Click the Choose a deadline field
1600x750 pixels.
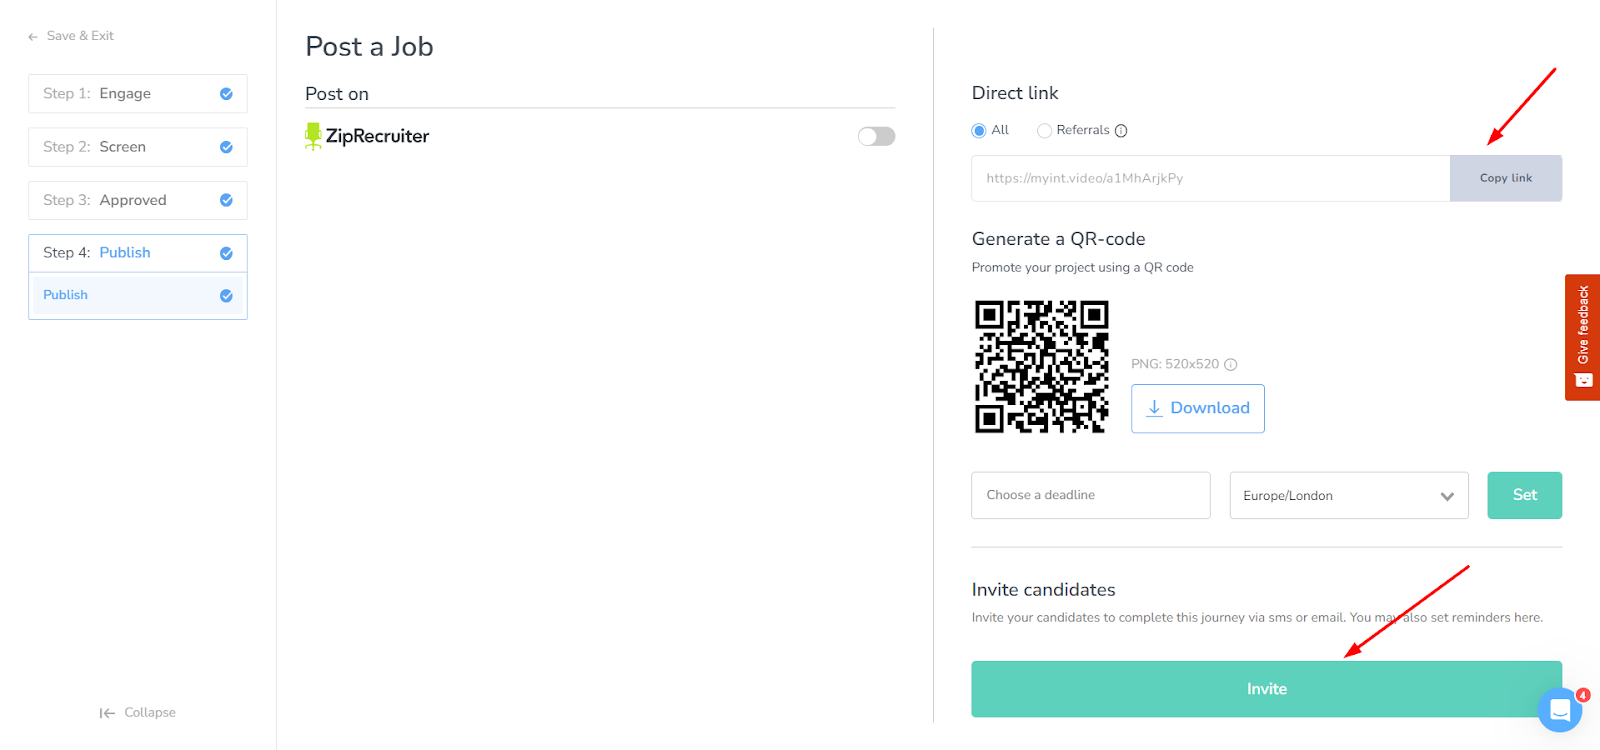1090,496
